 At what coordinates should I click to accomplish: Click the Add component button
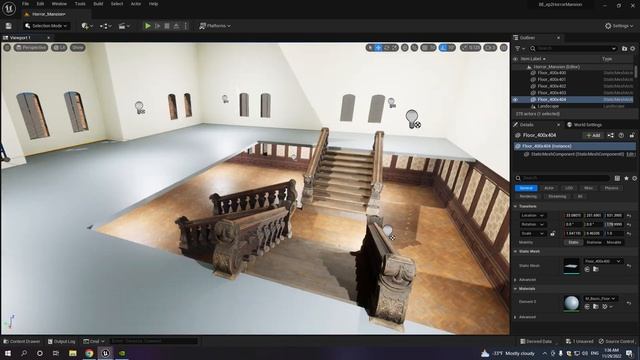click(x=593, y=136)
